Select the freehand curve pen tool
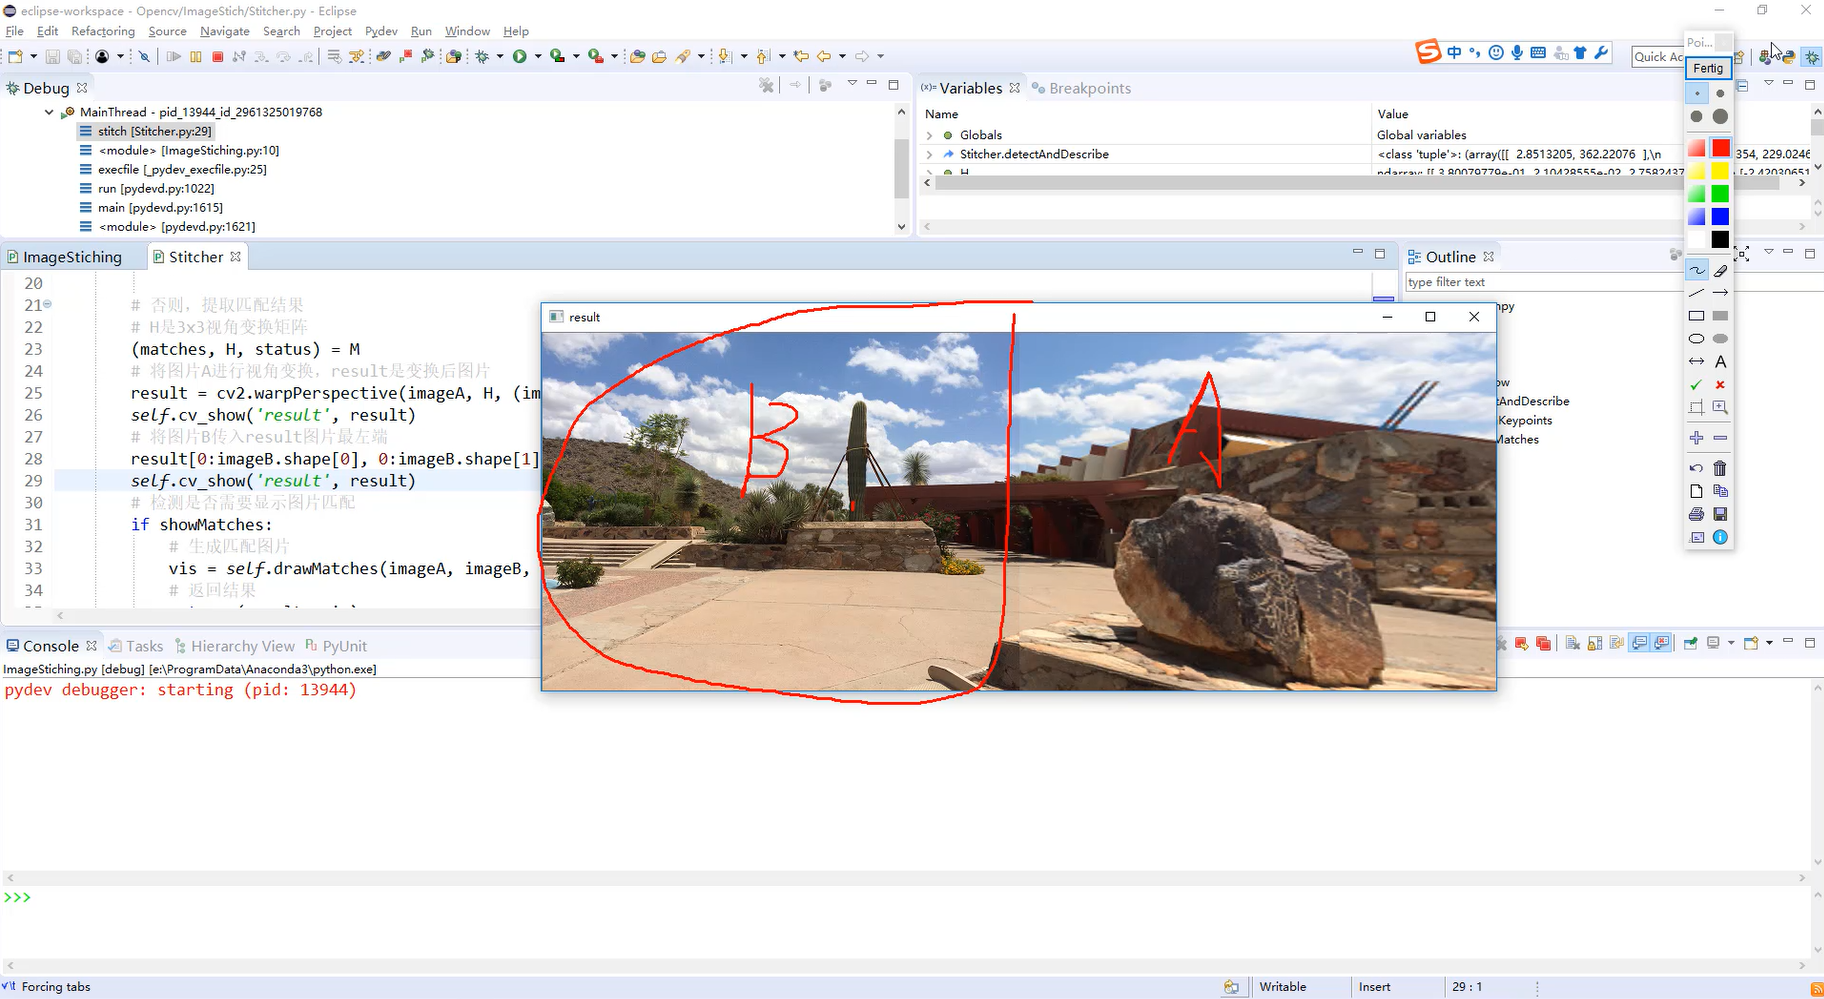This screenshot has height=999, width=1824. click(x=1697, y=271)
